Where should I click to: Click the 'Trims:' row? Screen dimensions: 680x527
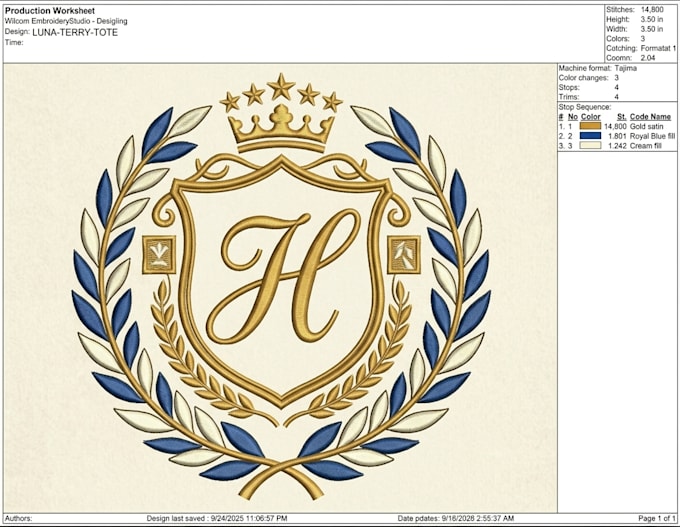pyautogui.click(x=588, y=97)
